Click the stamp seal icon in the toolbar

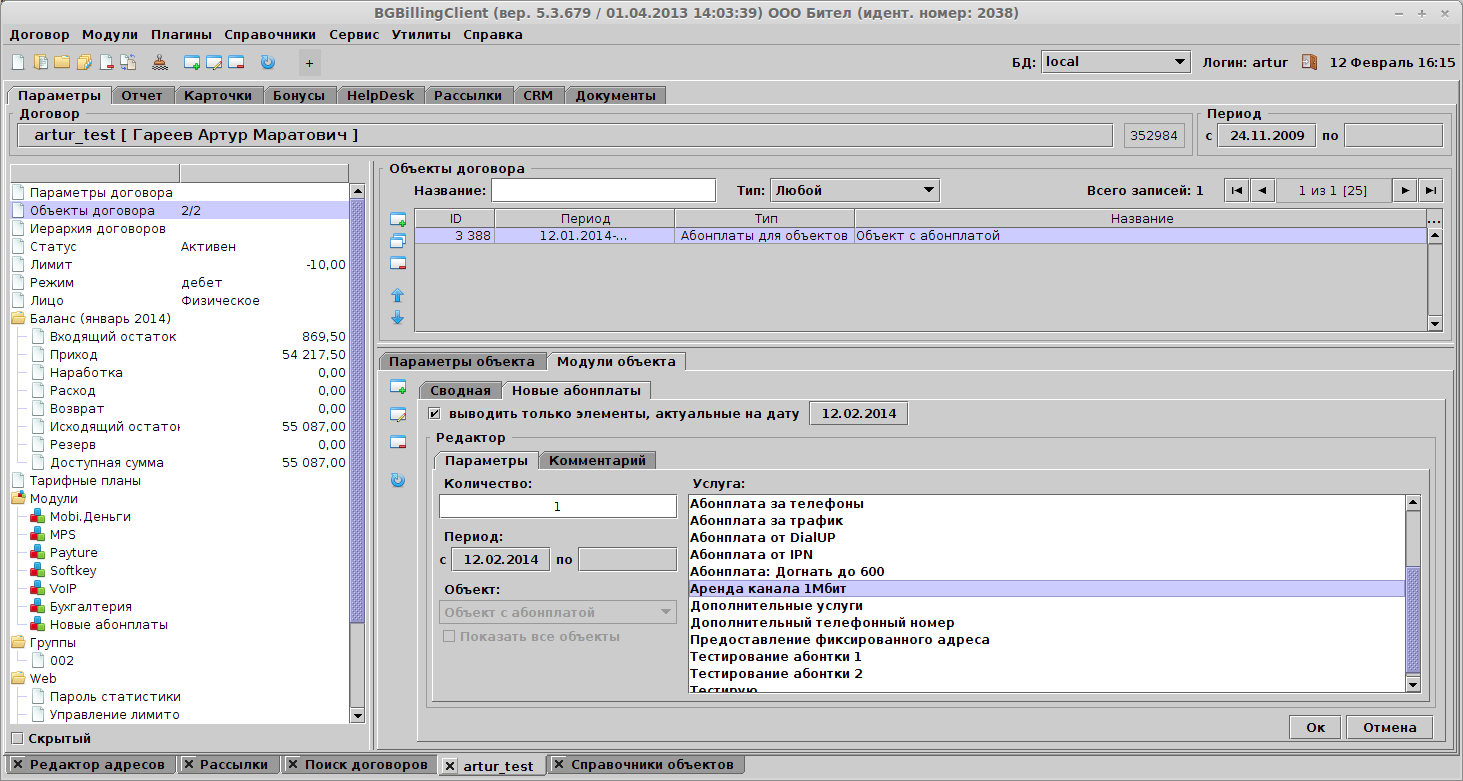pyautogui.click(x=161, y=62)
